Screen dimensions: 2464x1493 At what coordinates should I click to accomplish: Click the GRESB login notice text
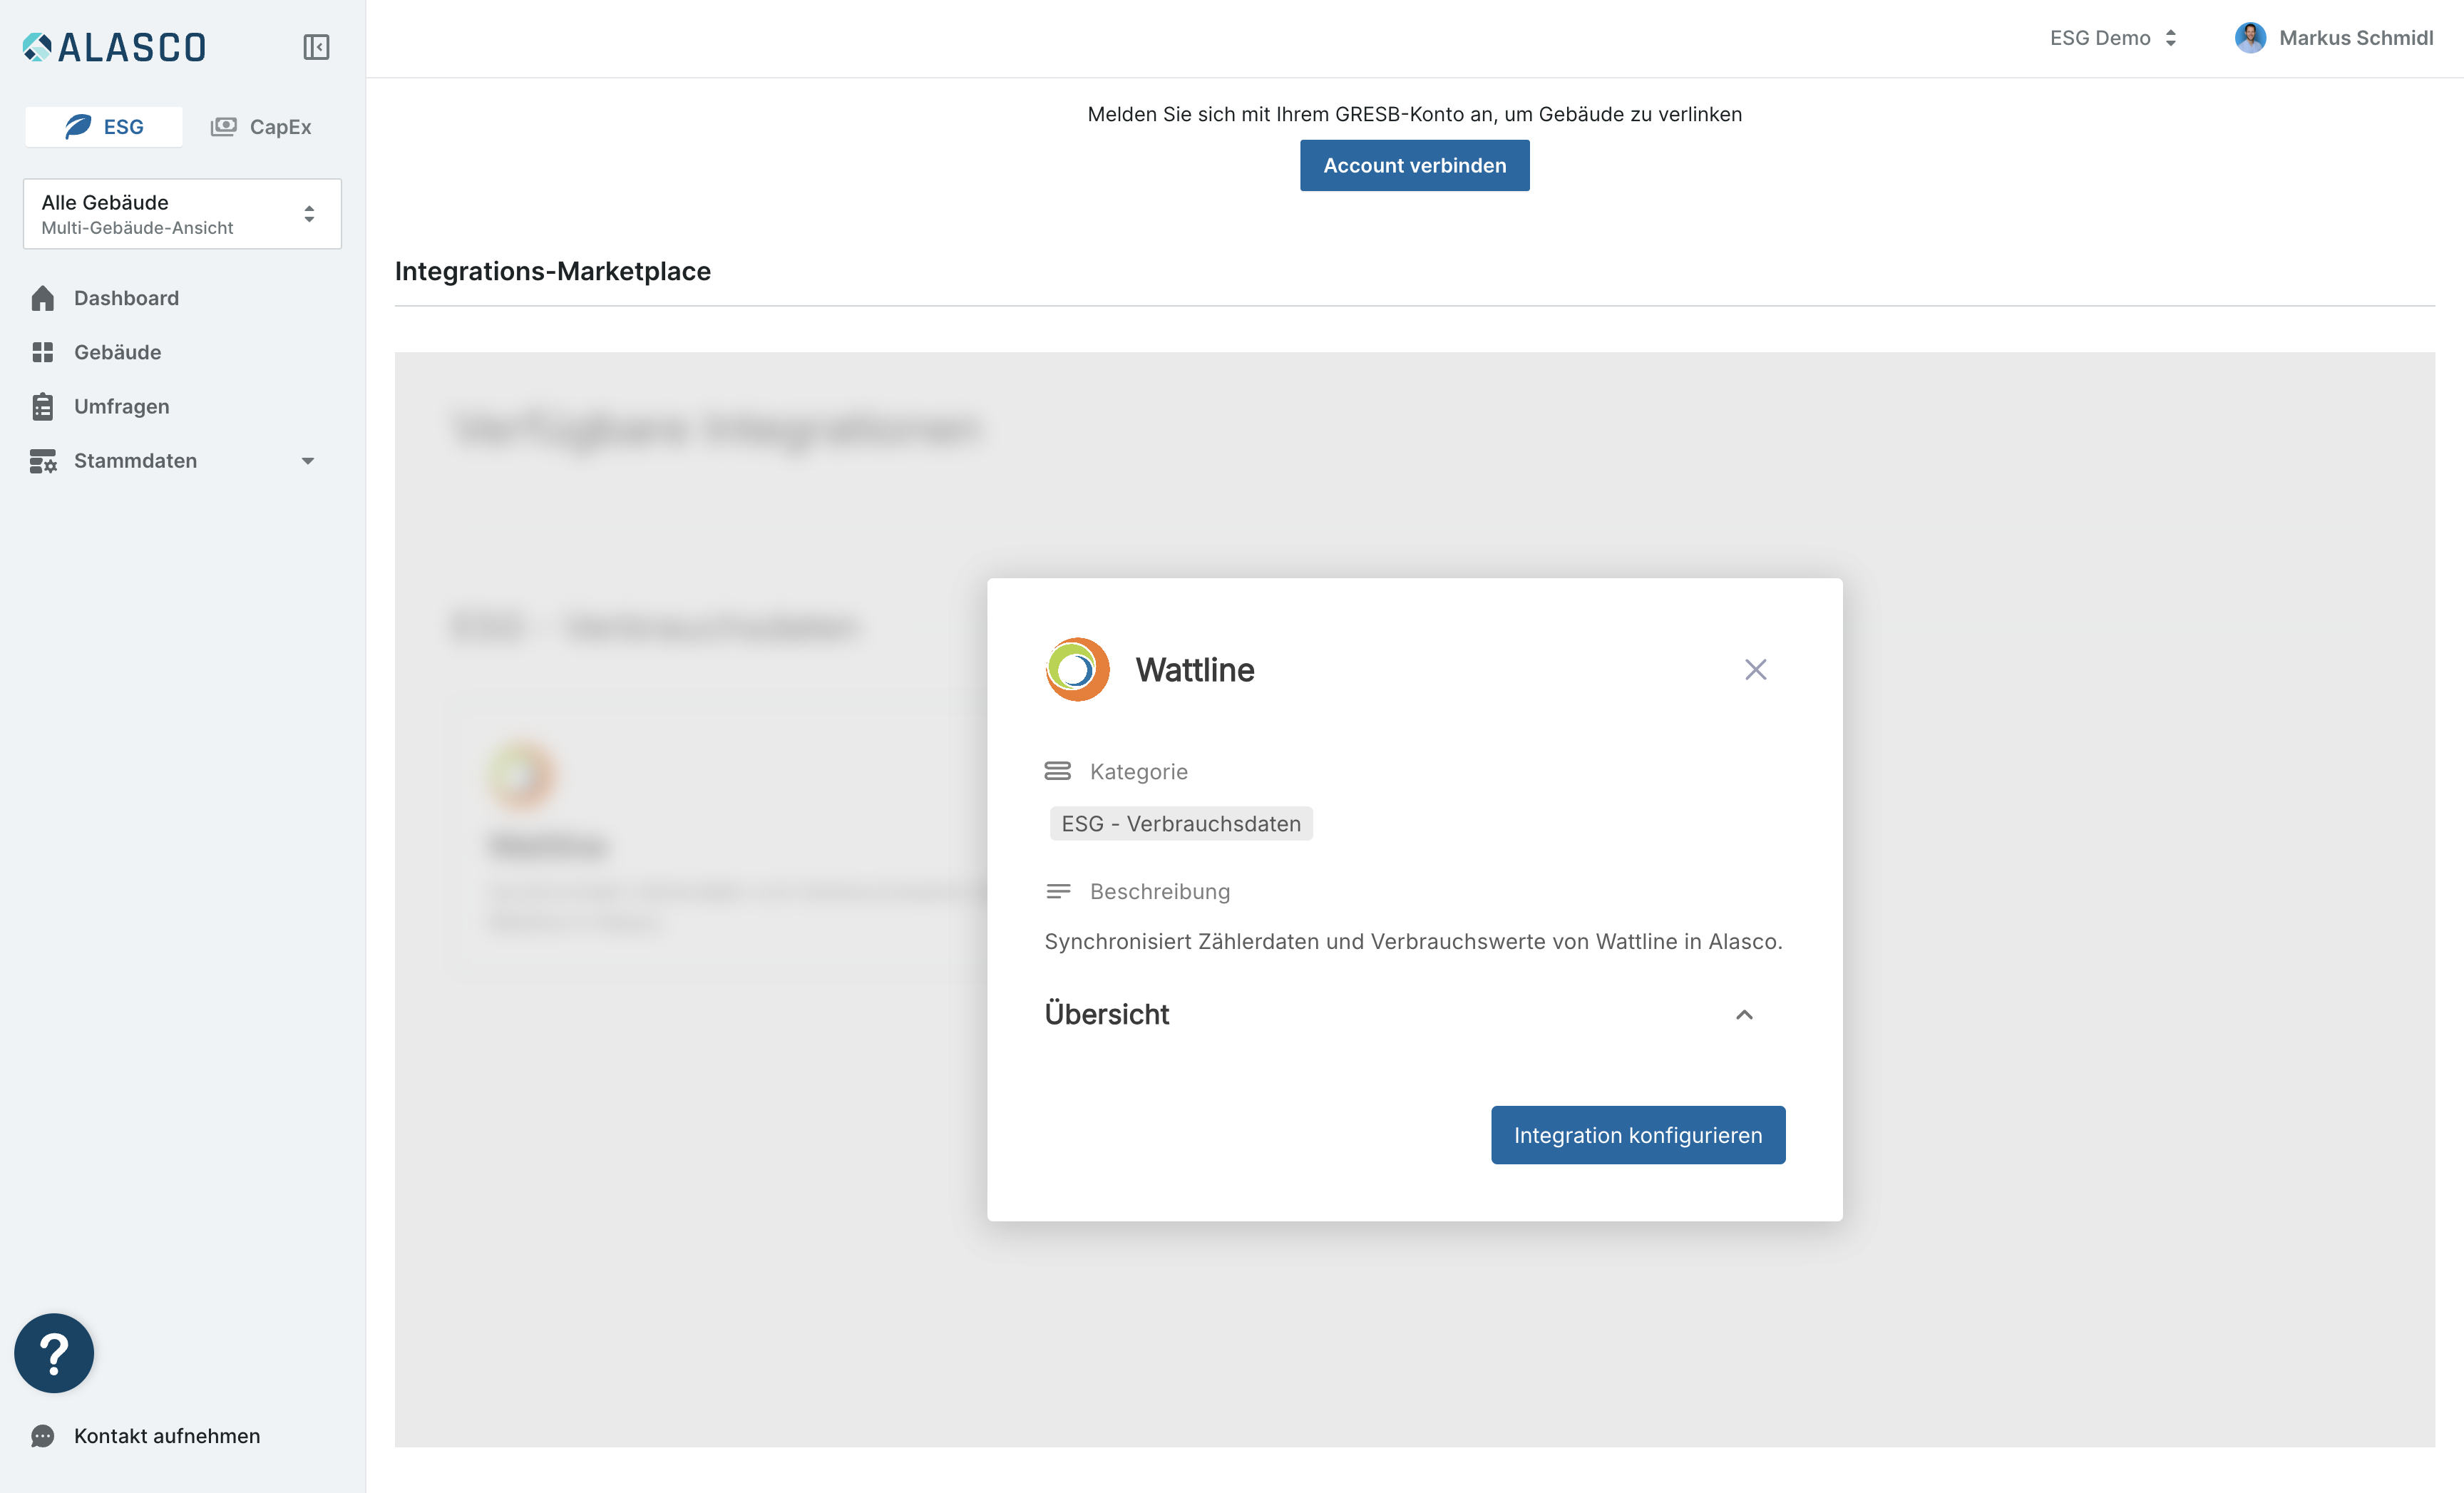1414,114
